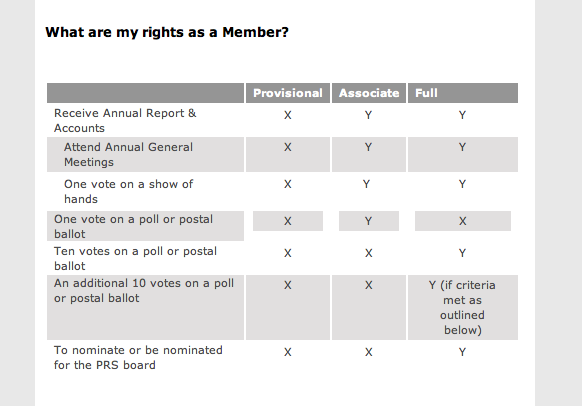
Task: Click Associate X for PRS board nomination row
Action: click(x=368, y=352)
